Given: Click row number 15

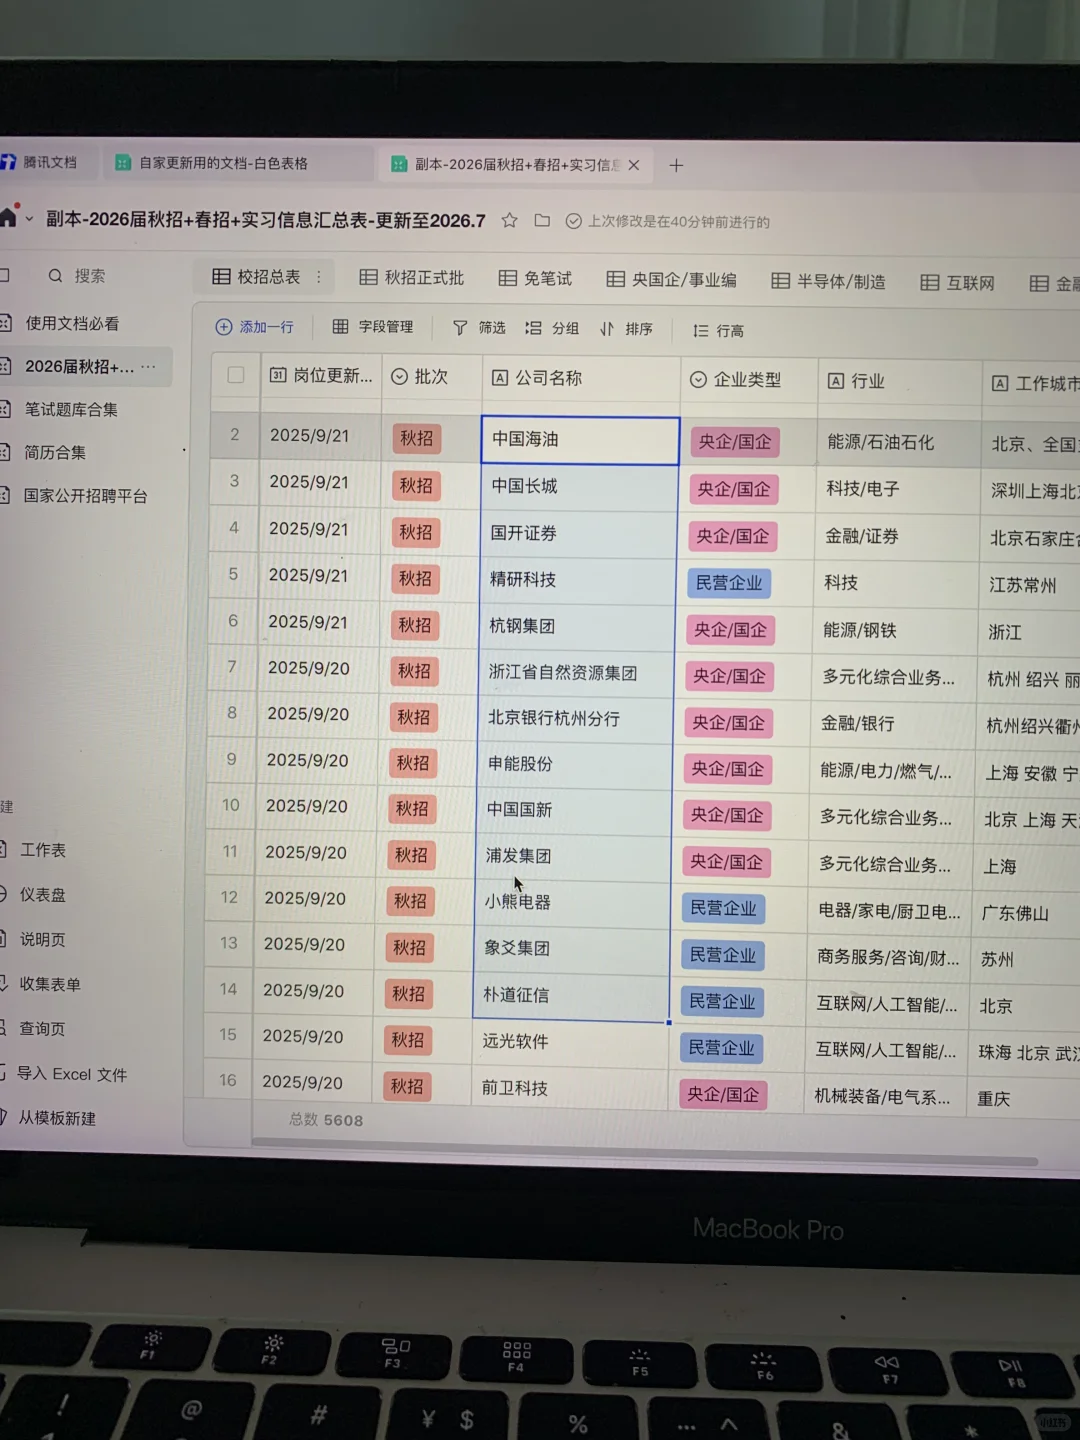Looking at the screenshot, I should pyautogui.click(x=228, y=1035).
